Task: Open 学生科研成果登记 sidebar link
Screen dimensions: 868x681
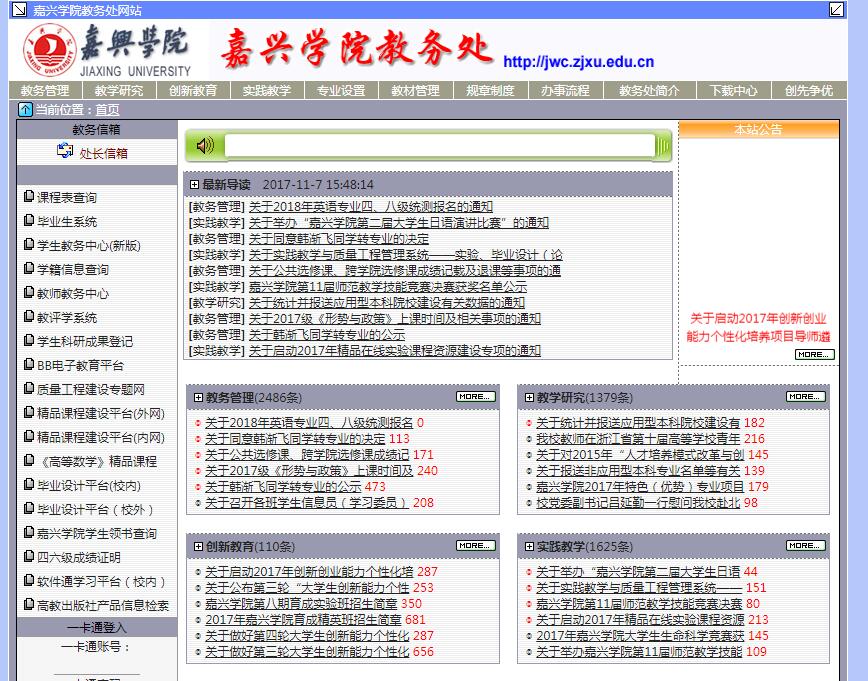Action: tap(85, 341)
